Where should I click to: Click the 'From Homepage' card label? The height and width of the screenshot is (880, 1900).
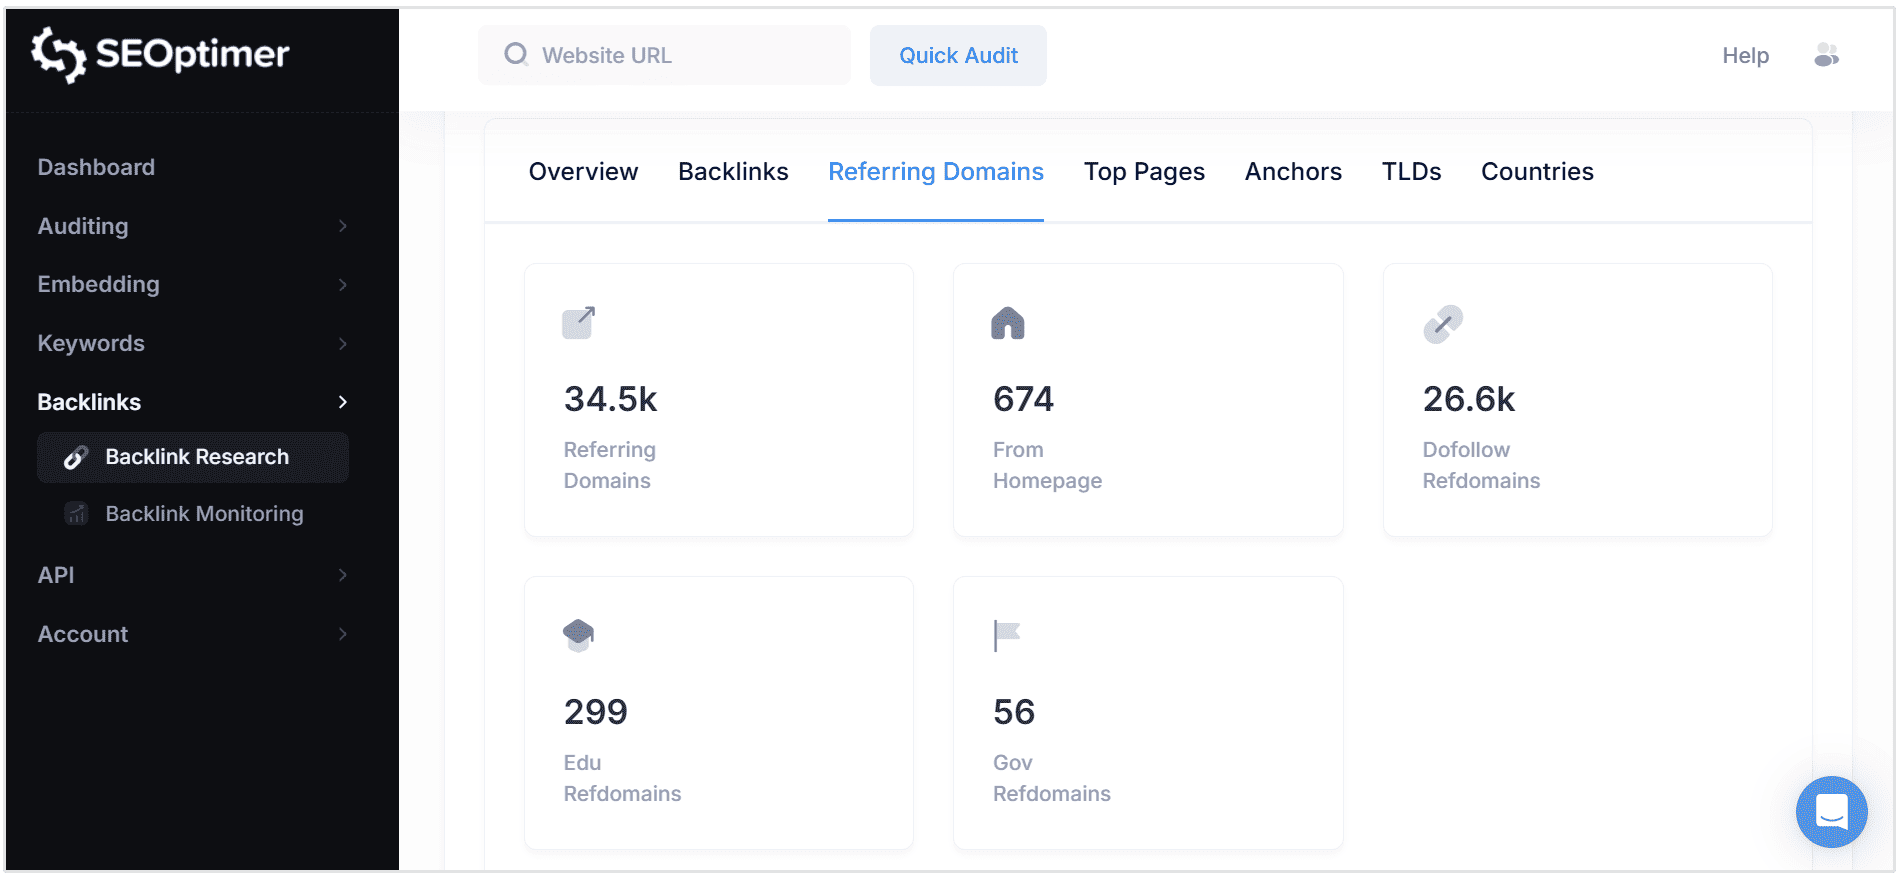[1047, 465]
